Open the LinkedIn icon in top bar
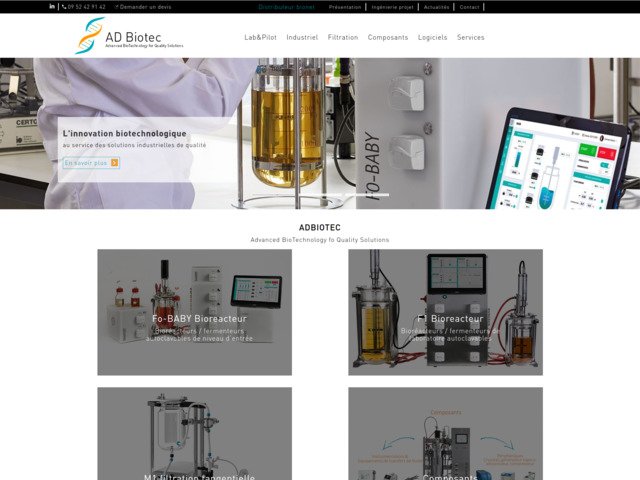 [x=52, y=7]
